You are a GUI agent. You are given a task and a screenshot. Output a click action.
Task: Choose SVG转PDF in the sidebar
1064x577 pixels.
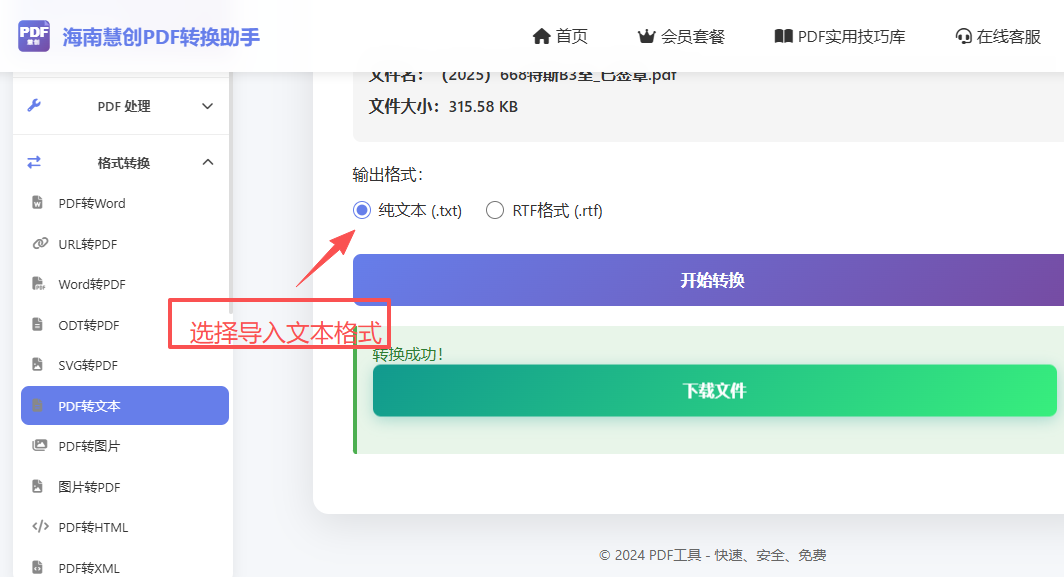125,365
